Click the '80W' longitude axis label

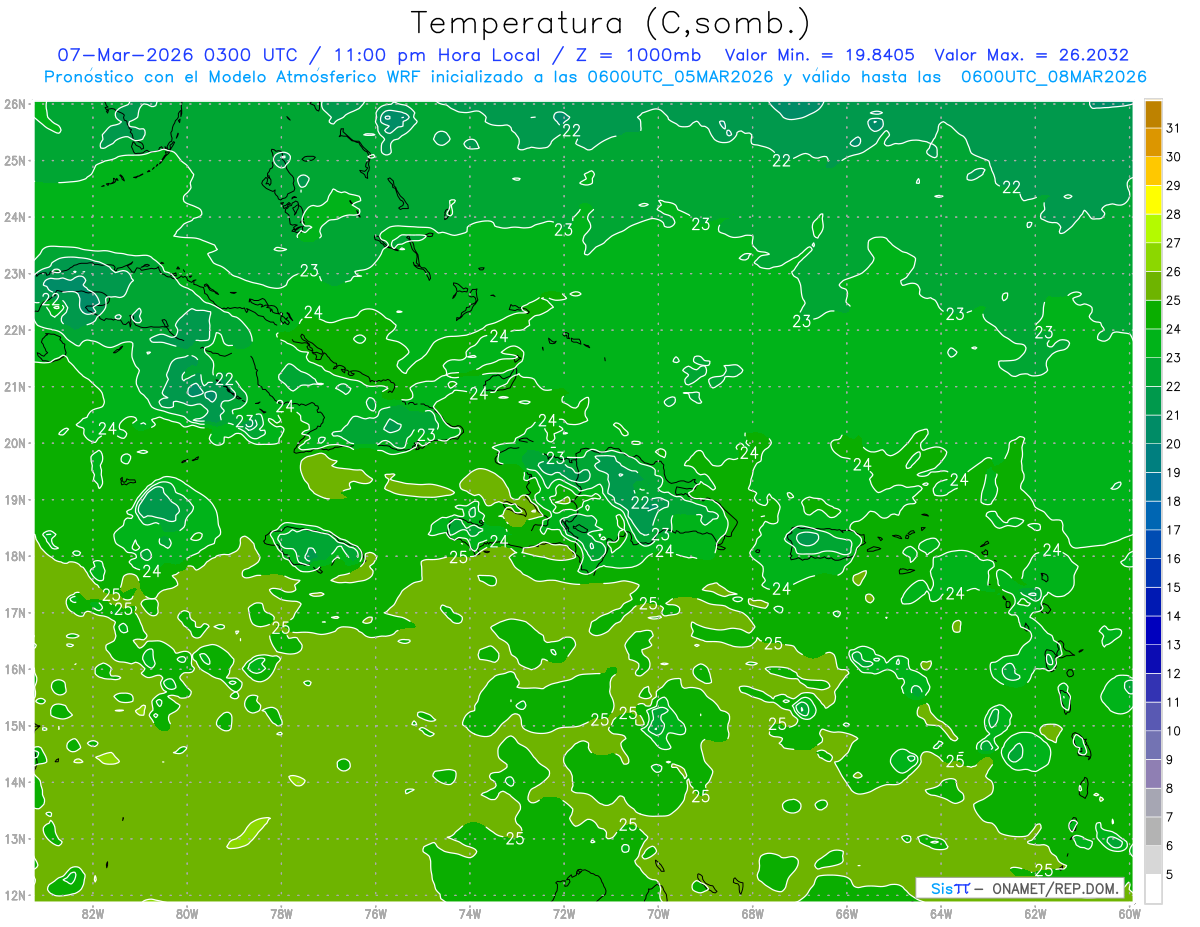[x=187, y=913]
